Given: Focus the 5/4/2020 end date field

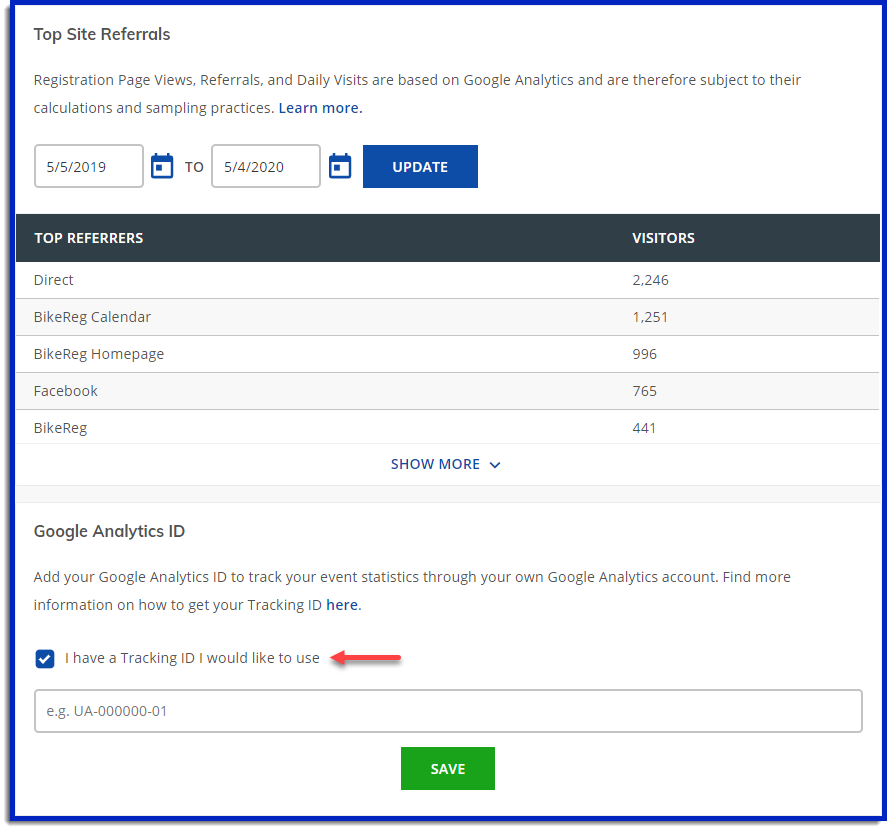Looking at the screenshot, I should (266, 166).
